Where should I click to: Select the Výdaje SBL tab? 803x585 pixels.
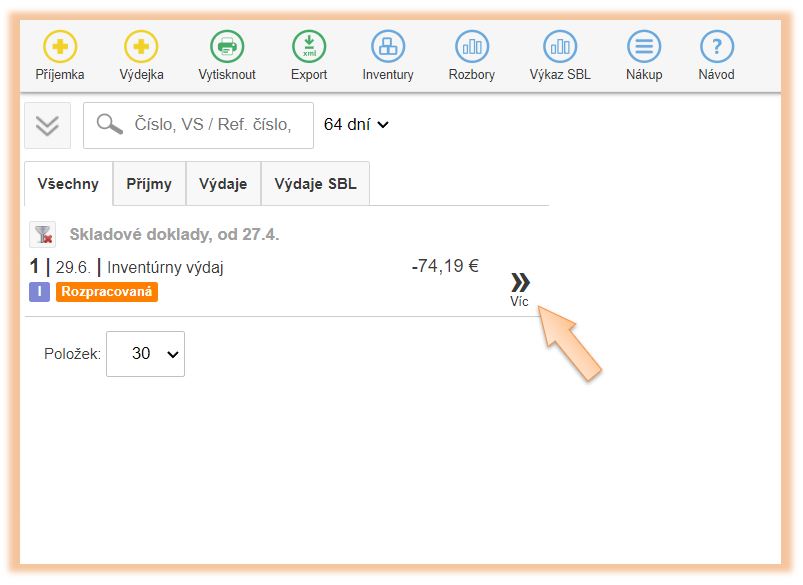(315, 184)
